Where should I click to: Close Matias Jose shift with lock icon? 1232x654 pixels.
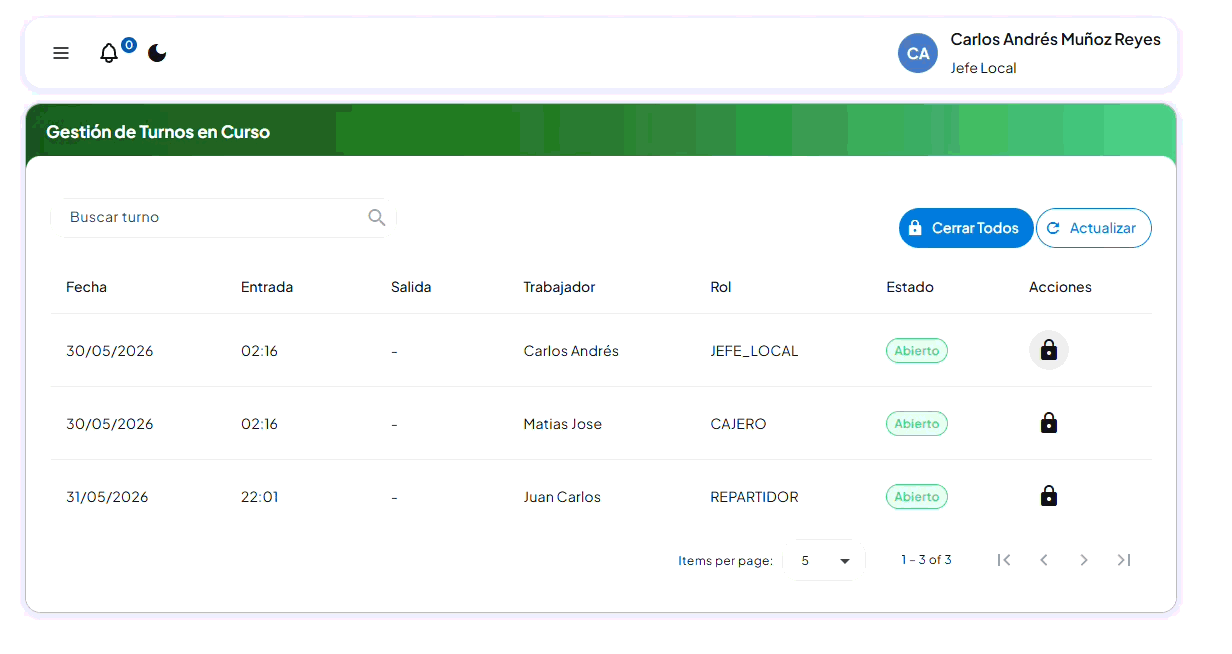pyautogui.click(x=1049, y=423)
